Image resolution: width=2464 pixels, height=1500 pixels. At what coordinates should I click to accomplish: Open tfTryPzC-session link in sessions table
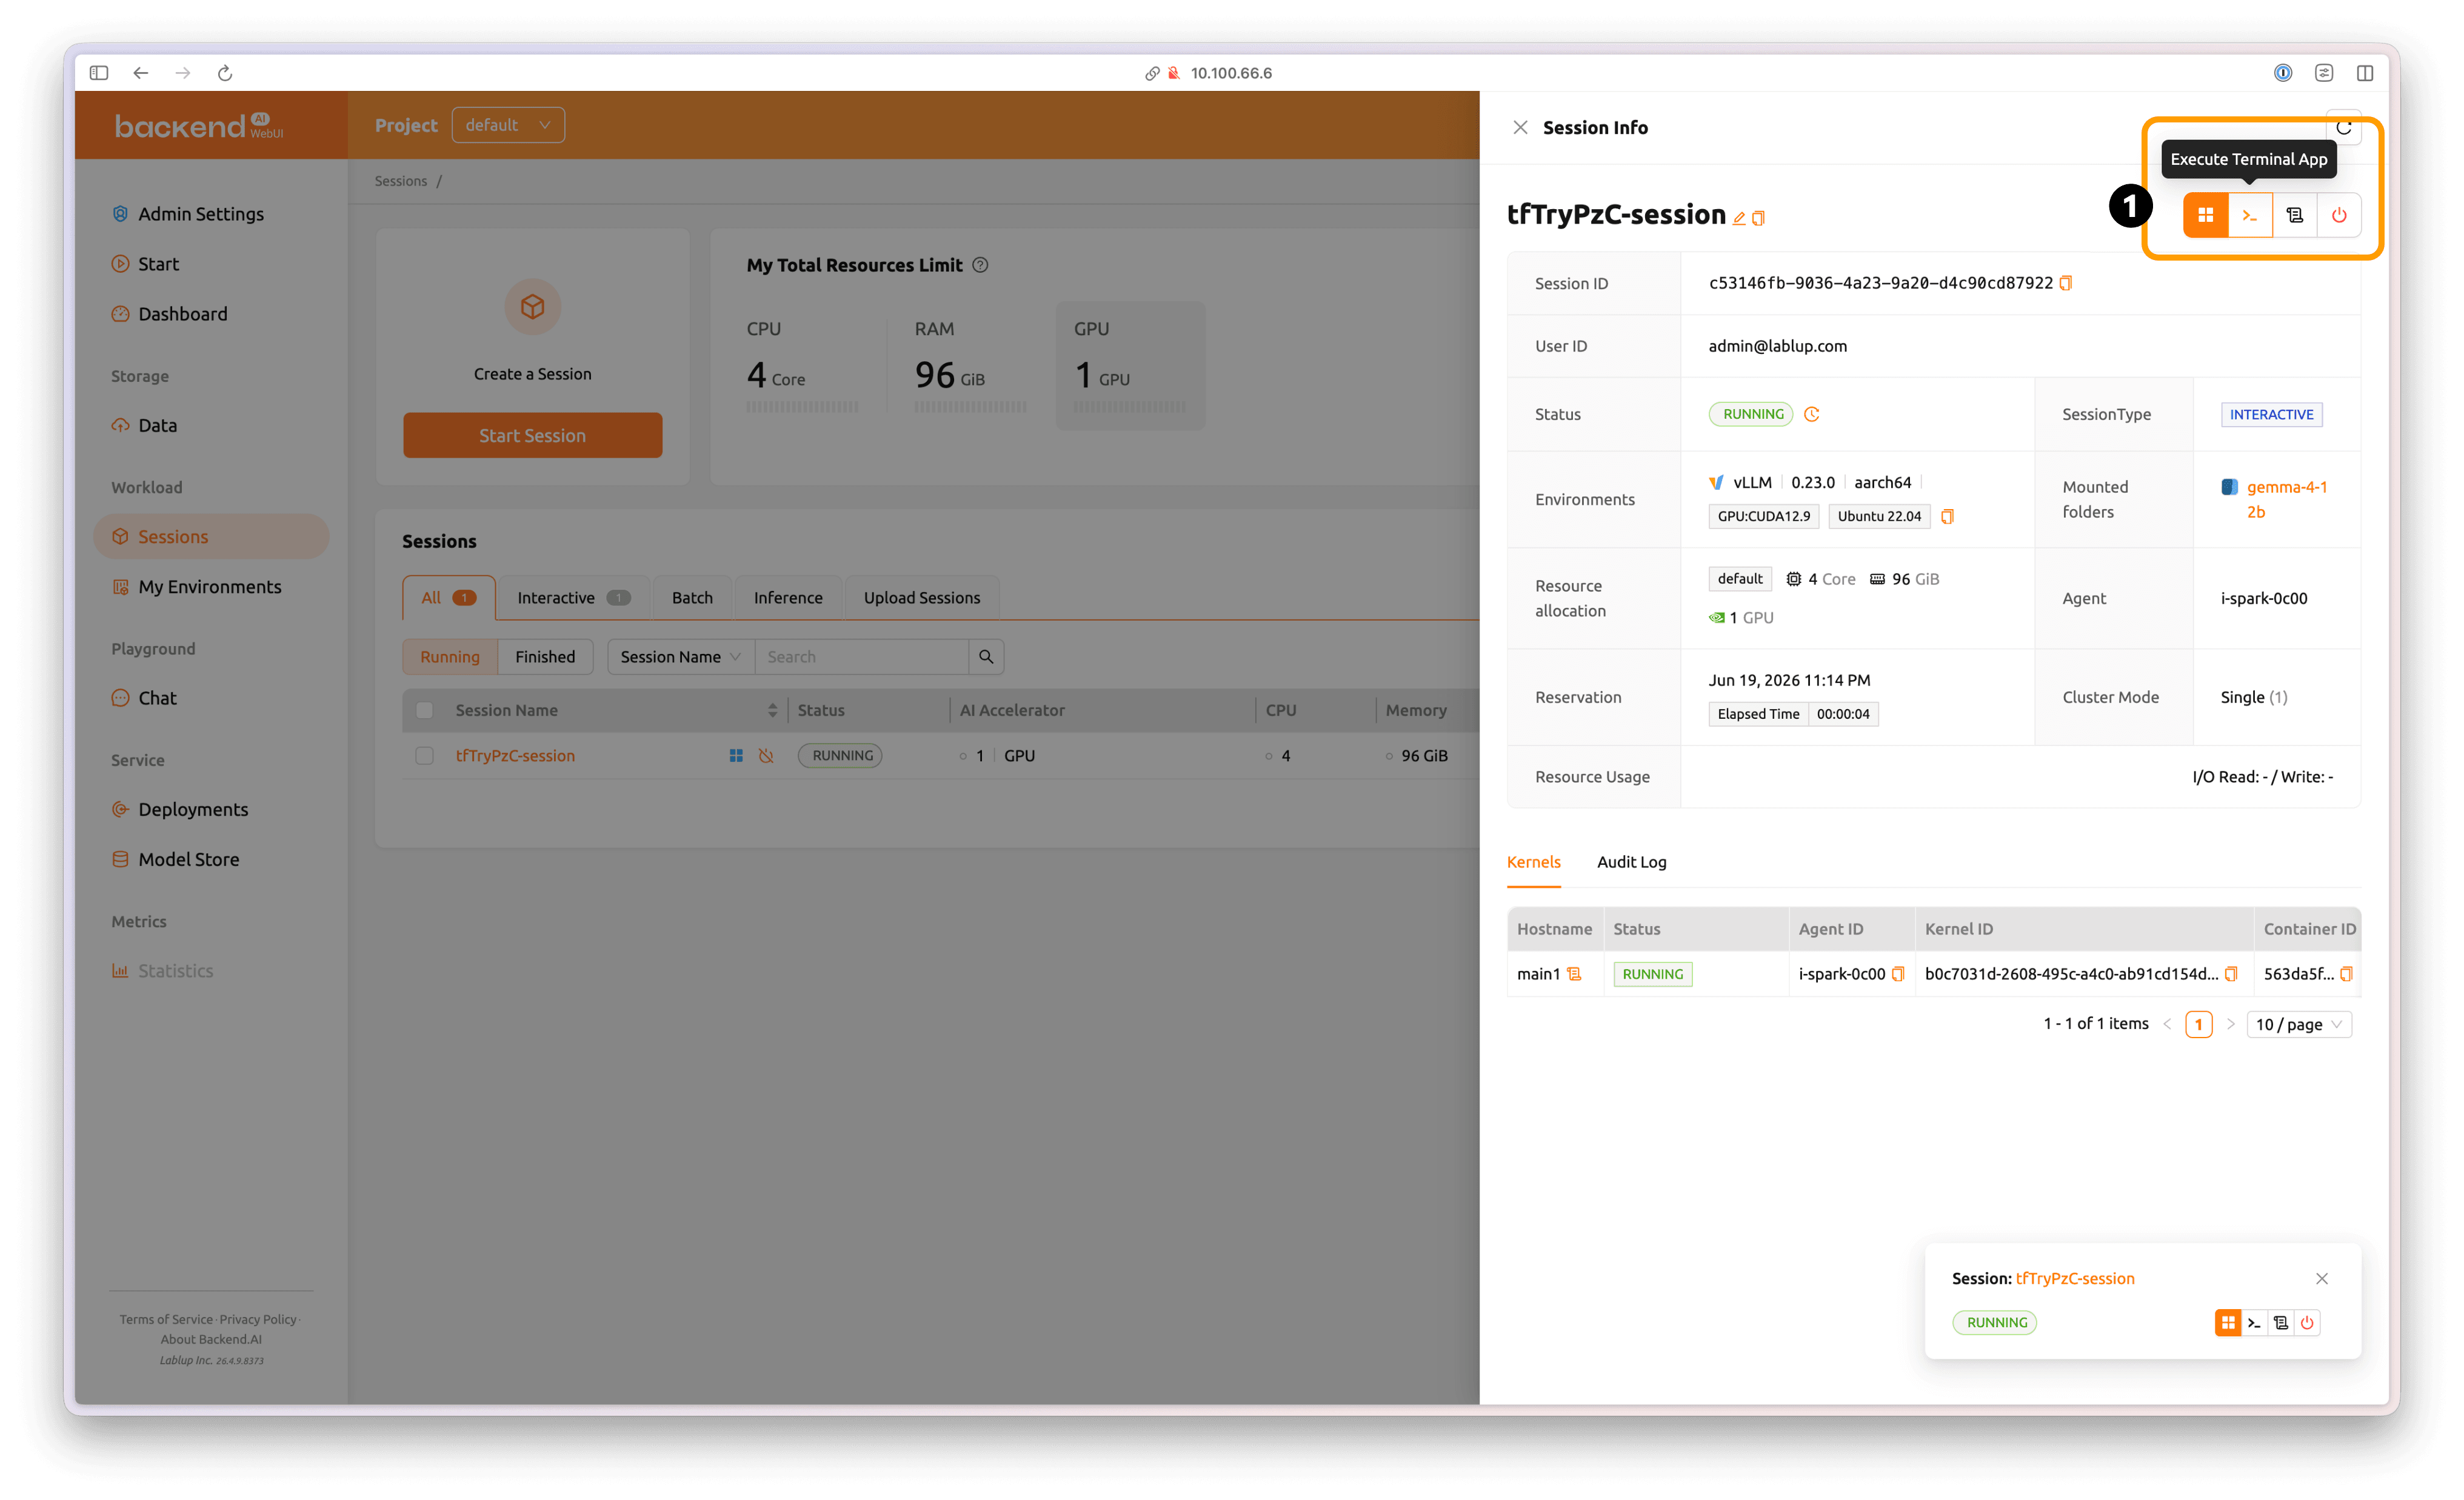click(515, 756)
